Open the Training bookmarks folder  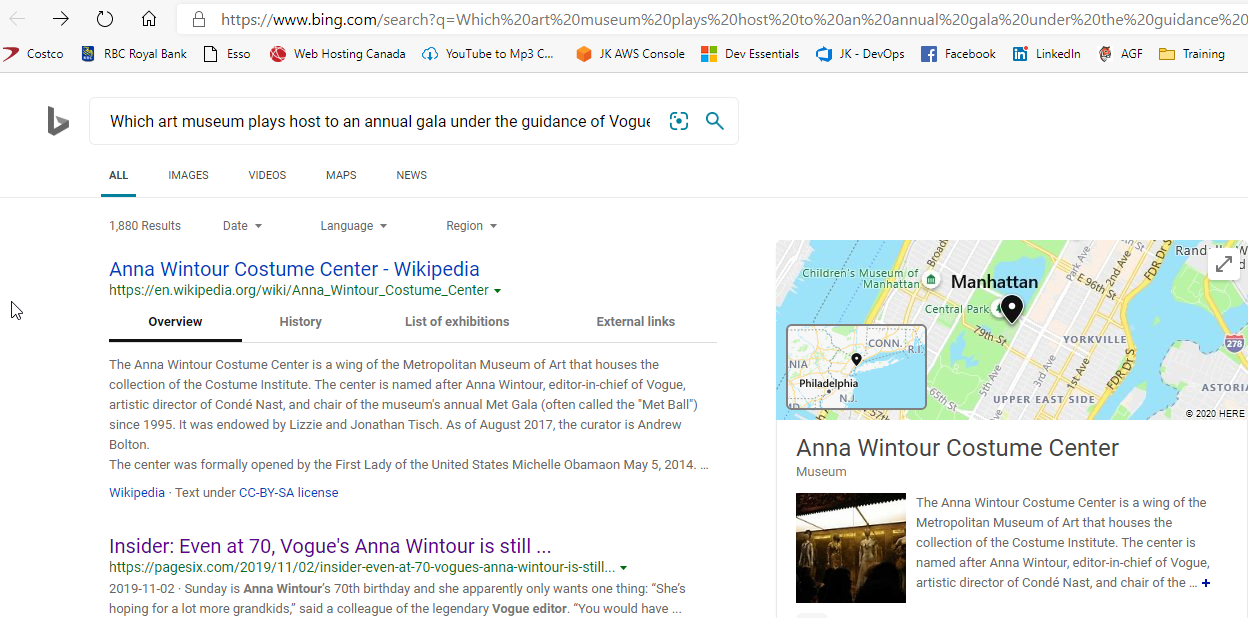point(1192,54)
